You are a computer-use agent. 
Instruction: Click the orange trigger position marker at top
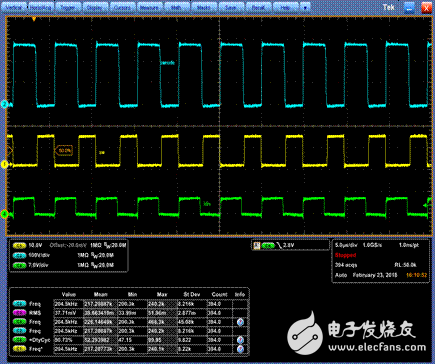(34, 19)
